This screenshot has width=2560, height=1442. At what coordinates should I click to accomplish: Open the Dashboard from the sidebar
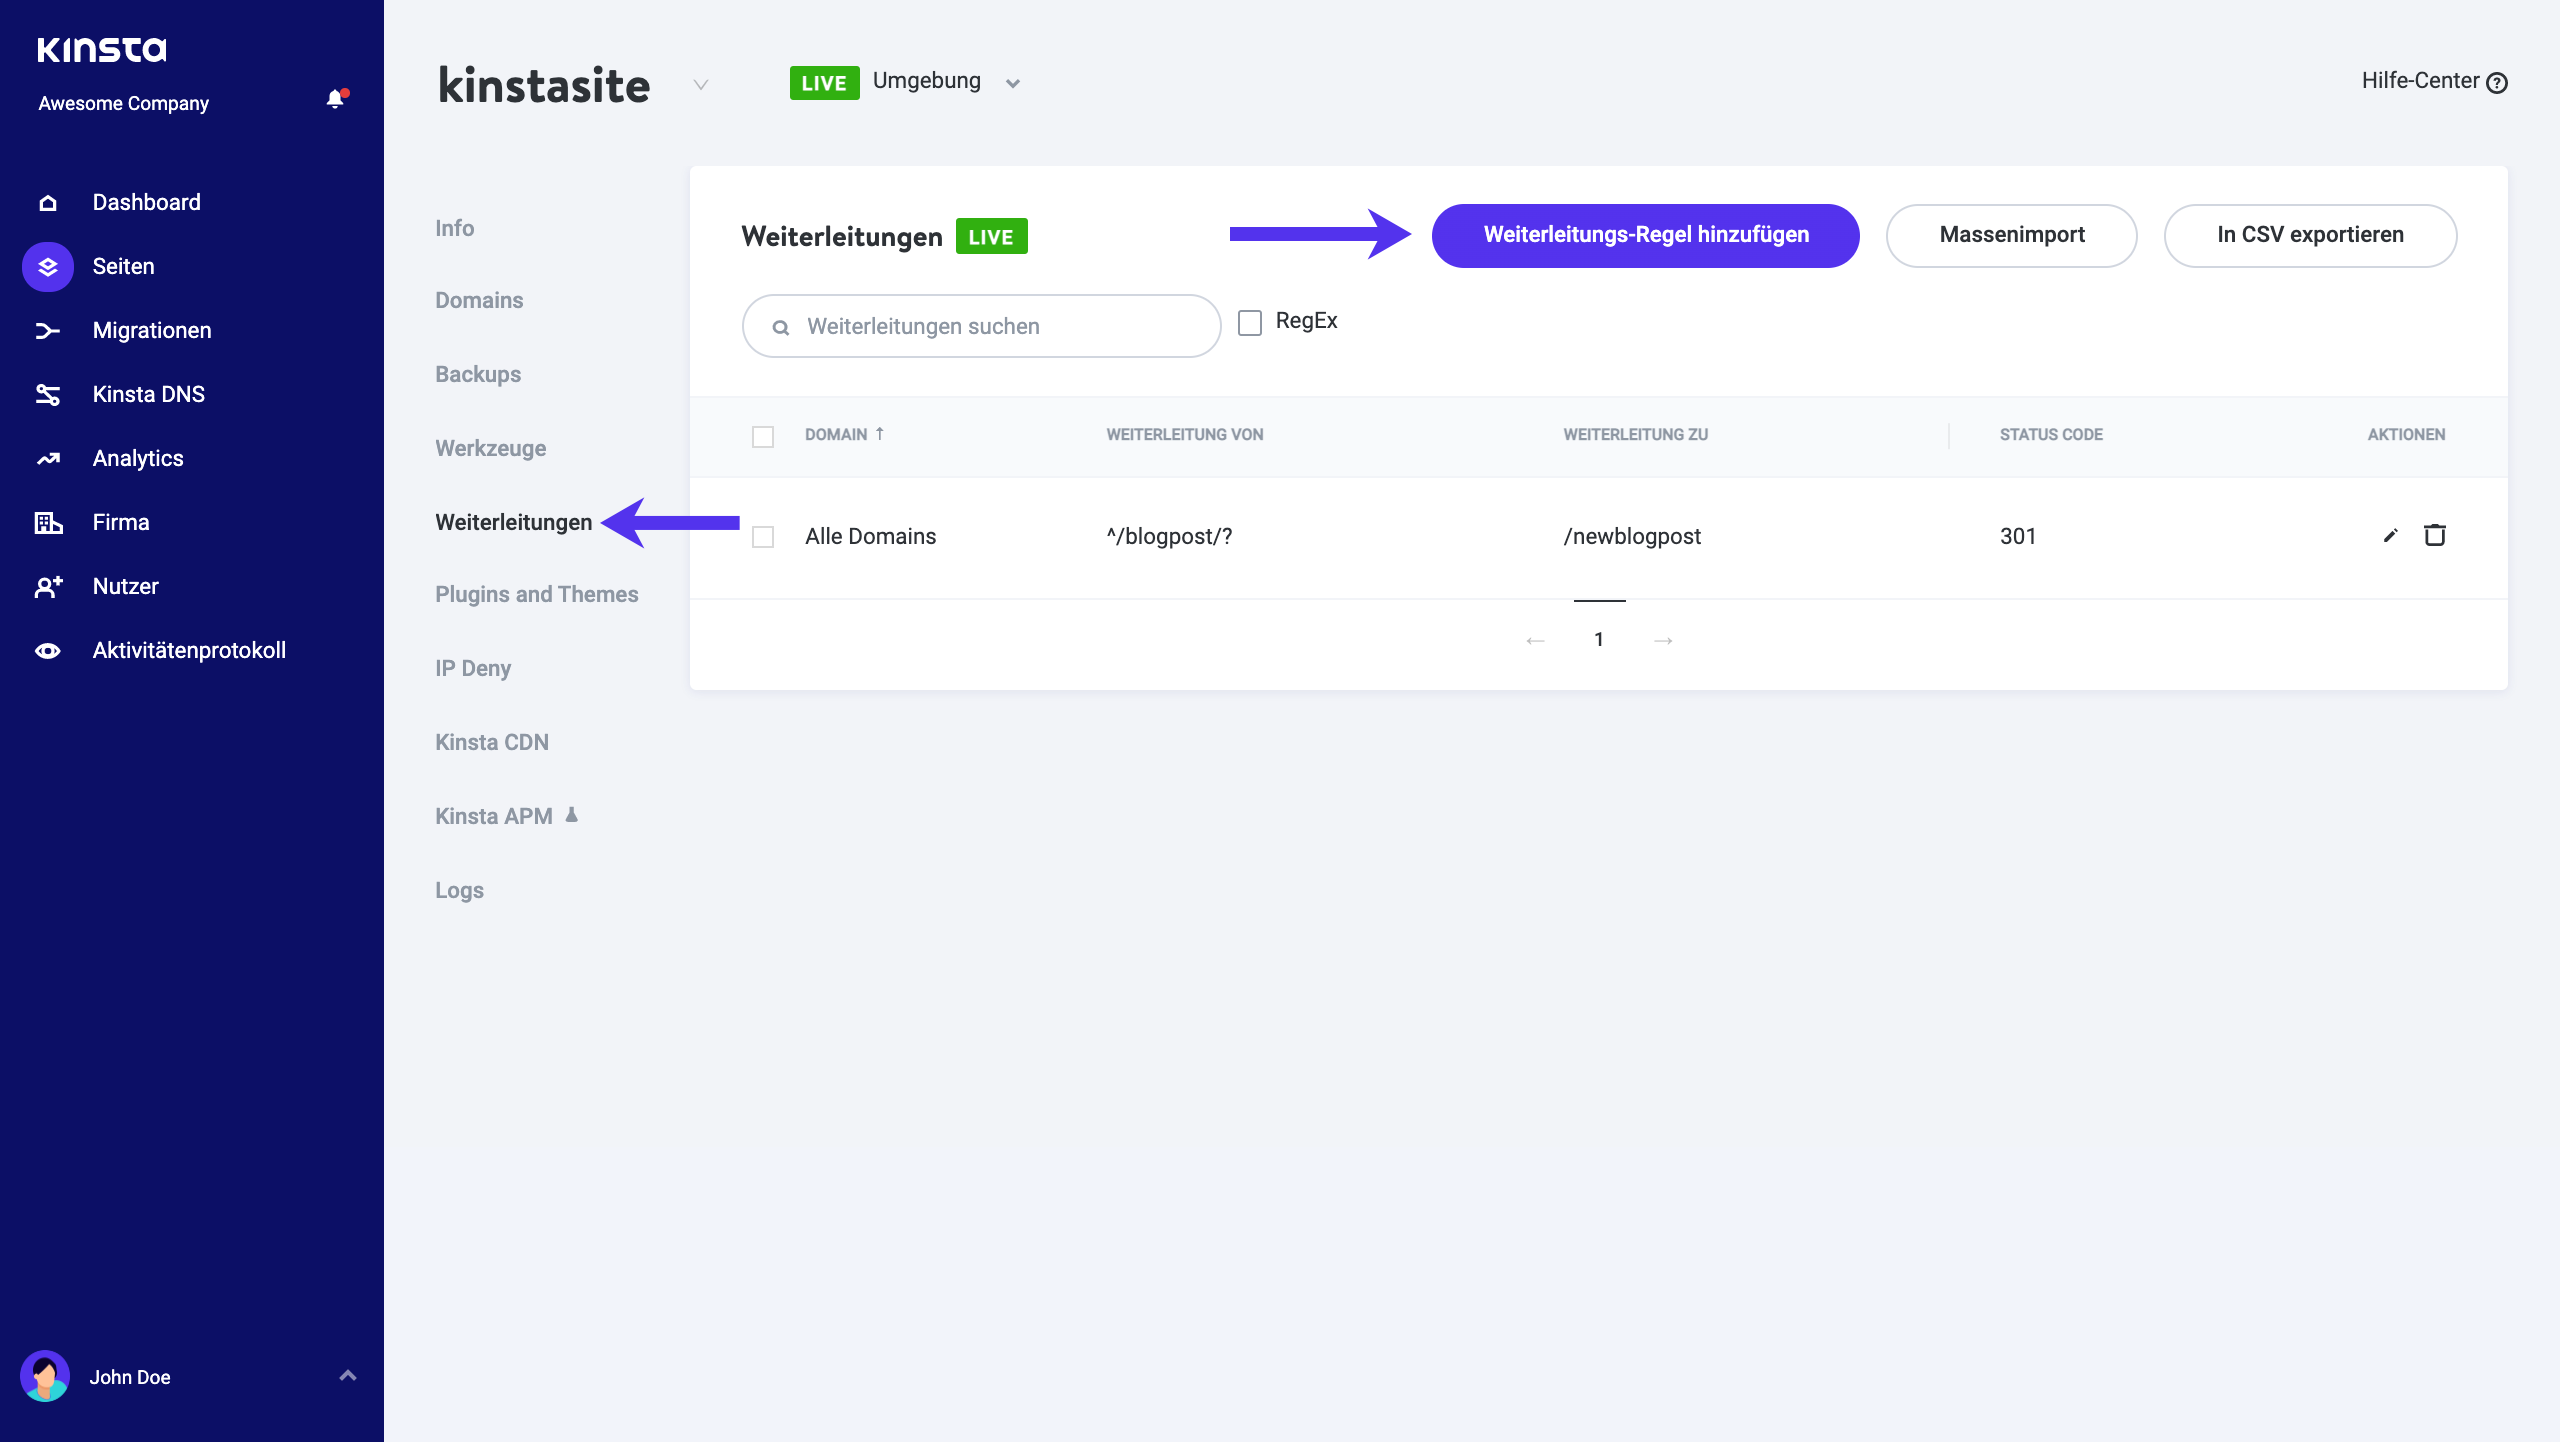coord(146,201)
